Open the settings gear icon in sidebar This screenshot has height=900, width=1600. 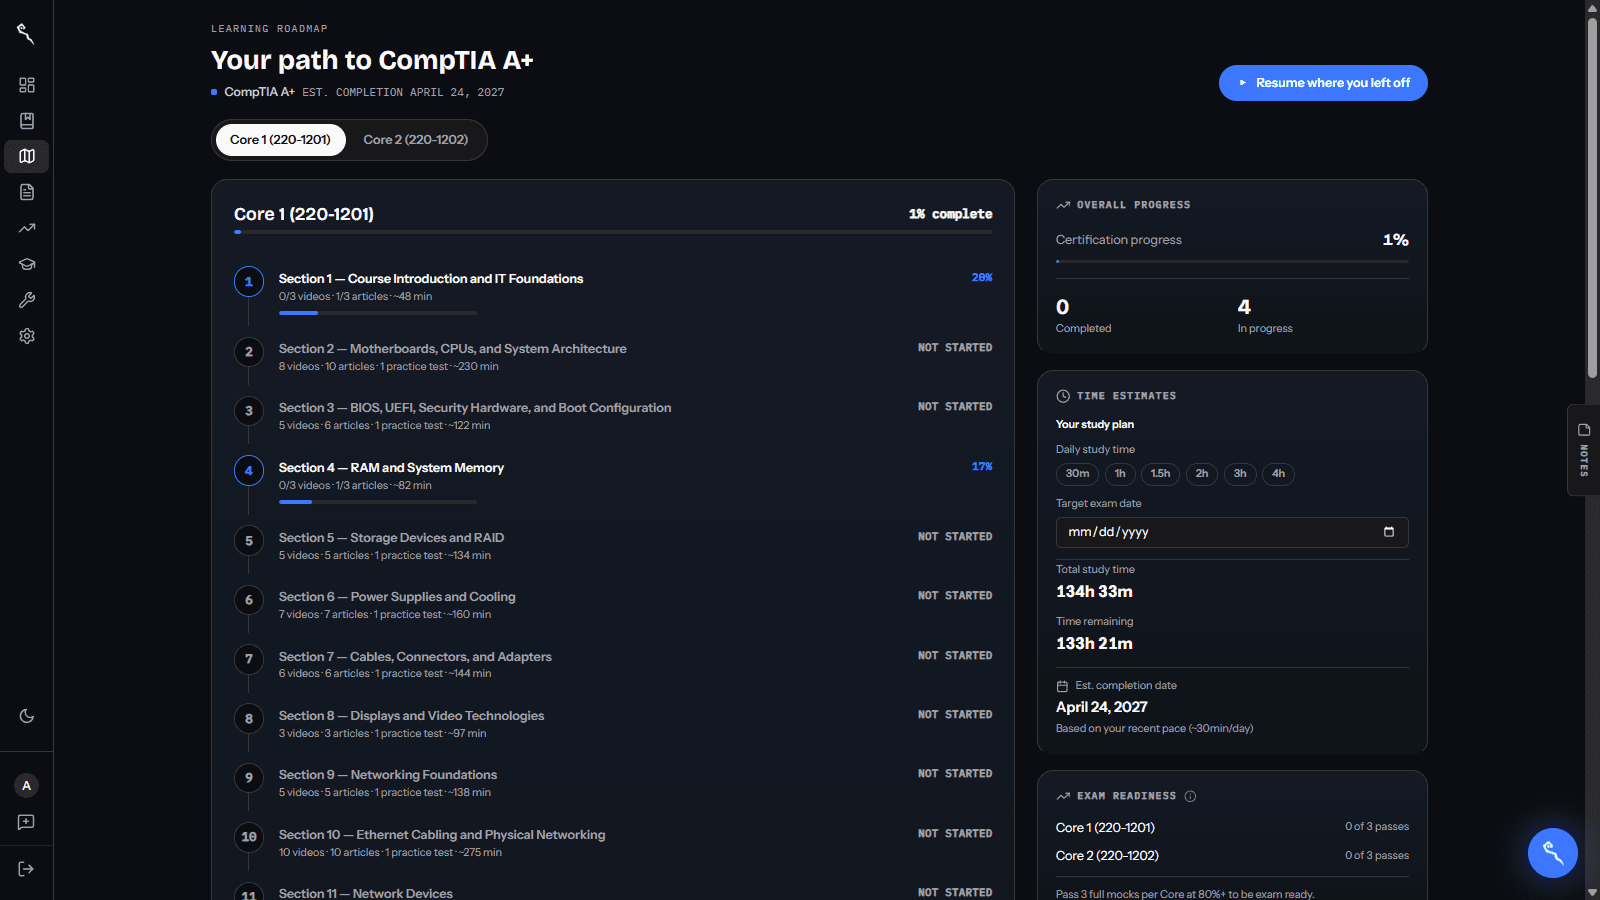(x=27, y=336)
